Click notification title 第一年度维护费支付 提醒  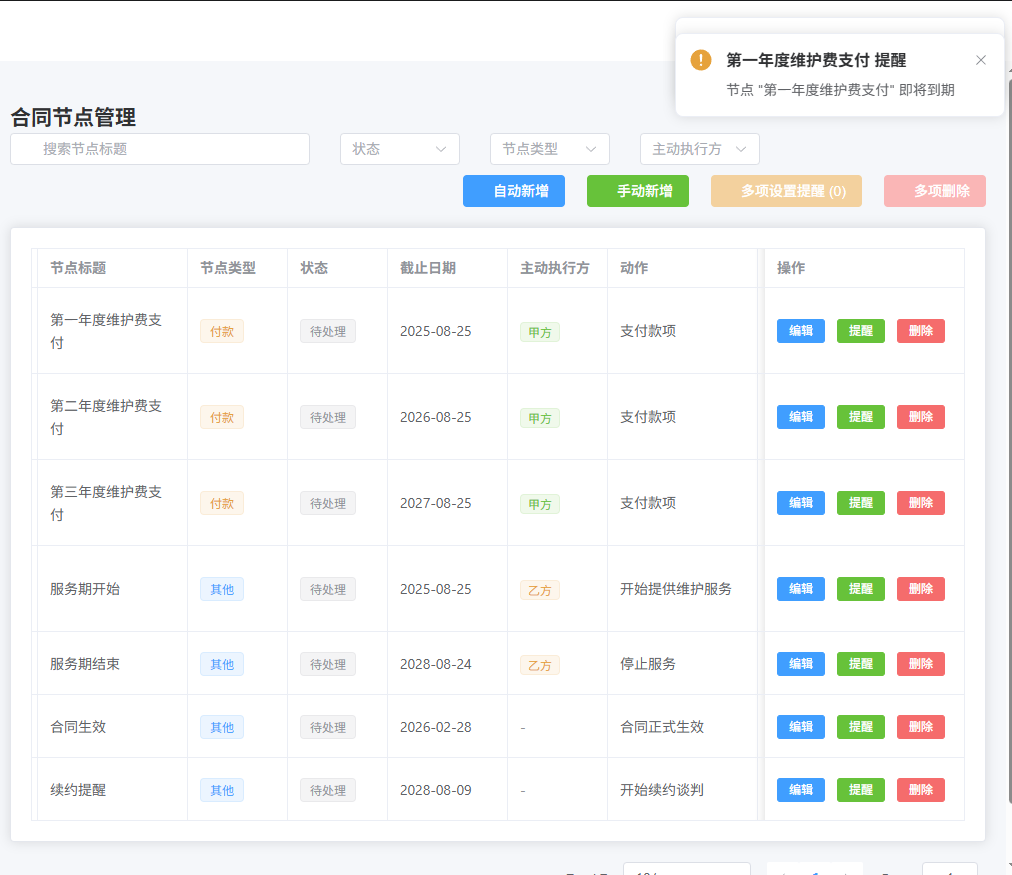816,60
